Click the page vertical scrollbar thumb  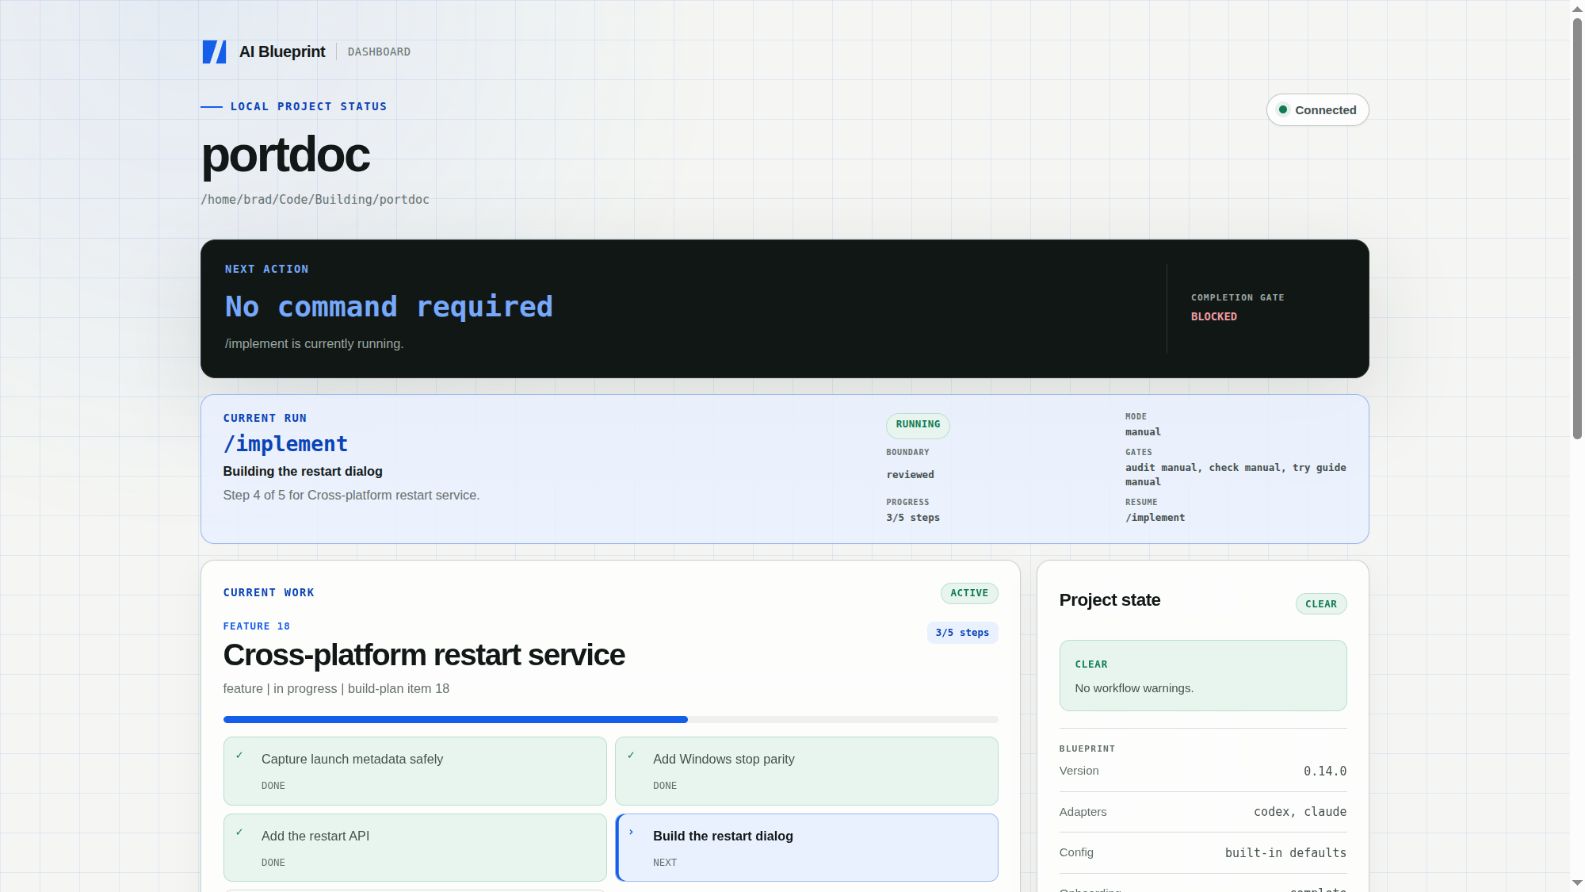tap(1577, 229)
